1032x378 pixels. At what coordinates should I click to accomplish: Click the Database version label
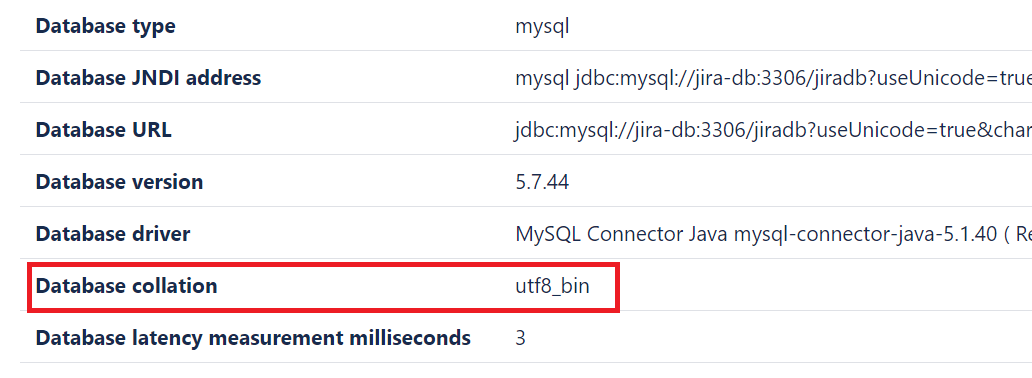119,182
